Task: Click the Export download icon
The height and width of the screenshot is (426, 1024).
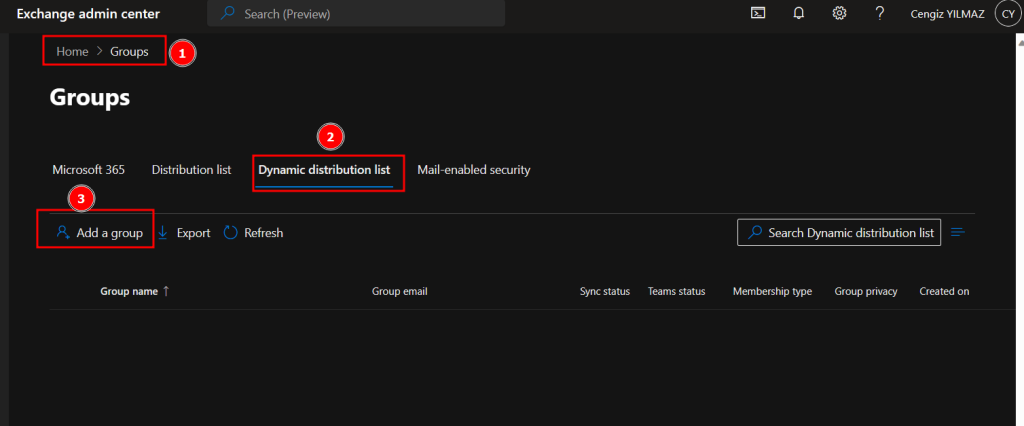Action: (x=163, y=233)
